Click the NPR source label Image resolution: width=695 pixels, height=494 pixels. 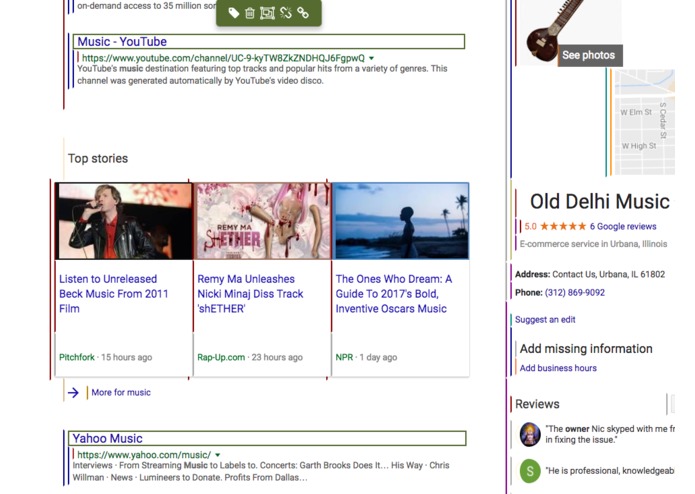(344, 357)
